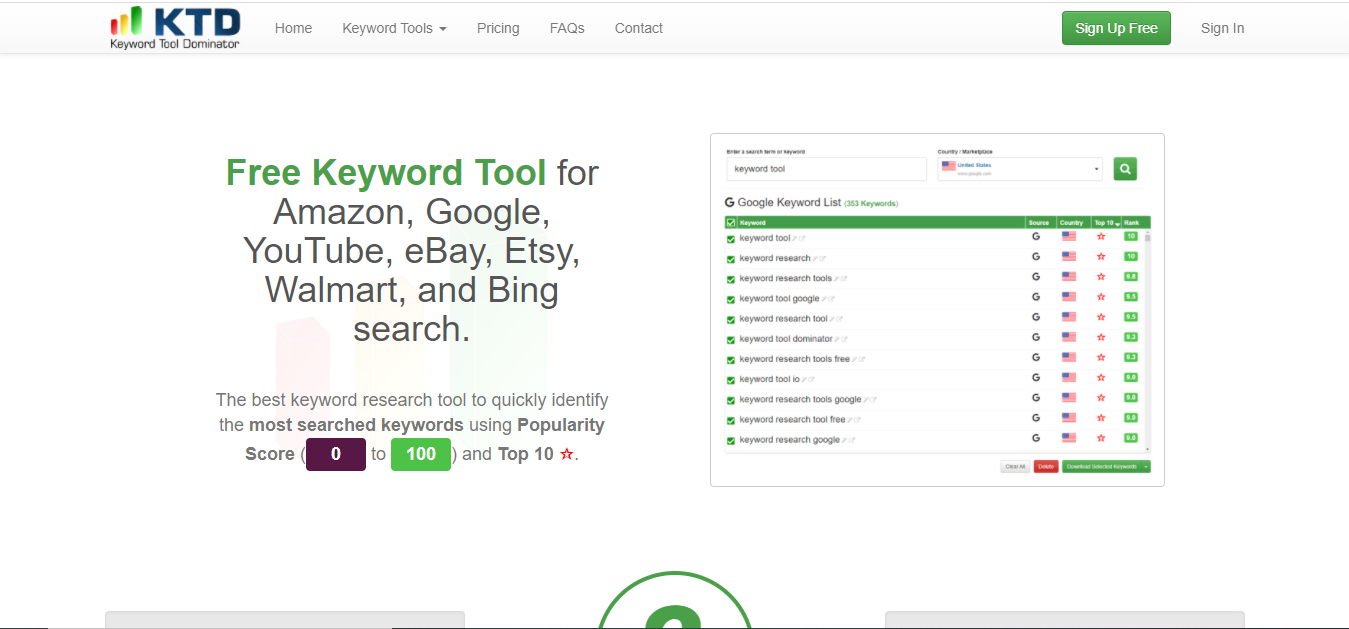Click the Google source icon for 'keyword tool google'
The image size is (1349, 629).
click(1036, 297)
